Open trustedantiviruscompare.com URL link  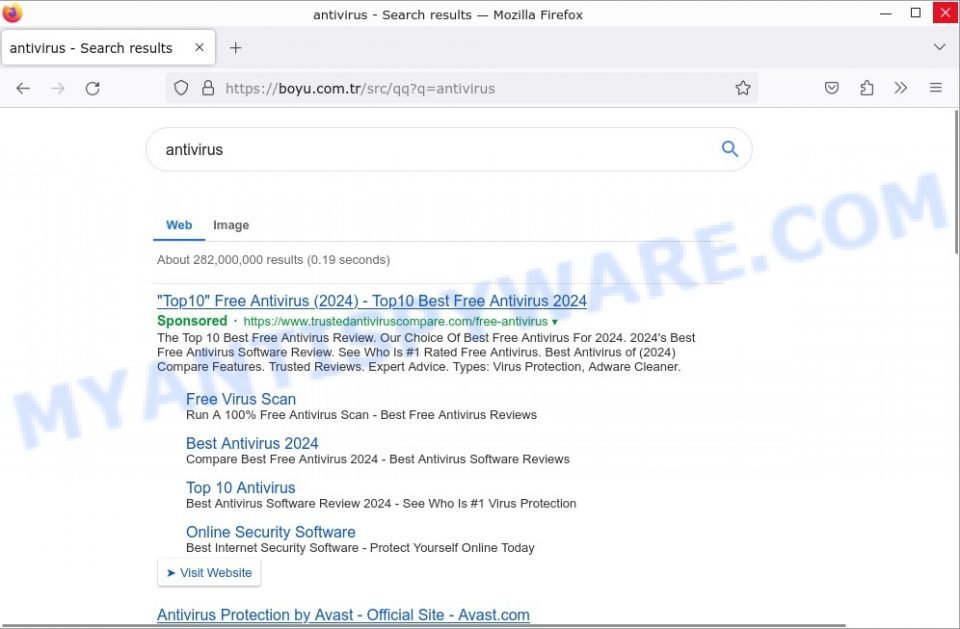click(x=396, y=322)
